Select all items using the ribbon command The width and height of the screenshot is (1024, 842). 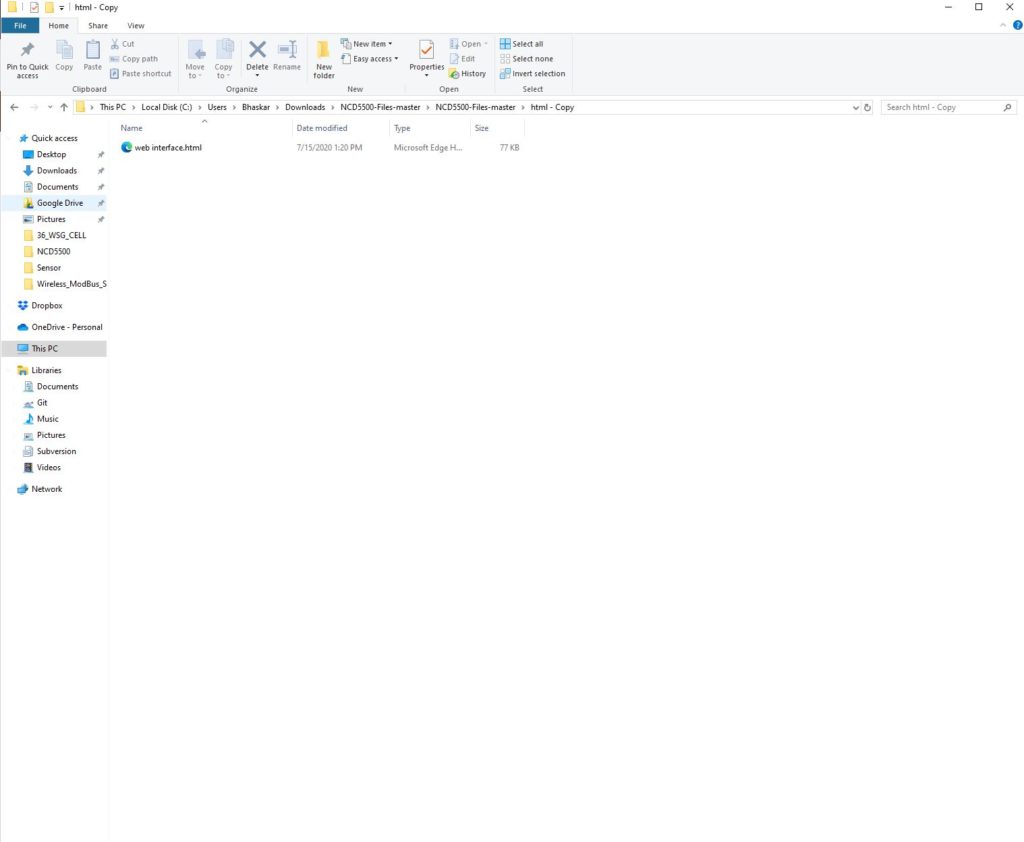tap(528, 43)
